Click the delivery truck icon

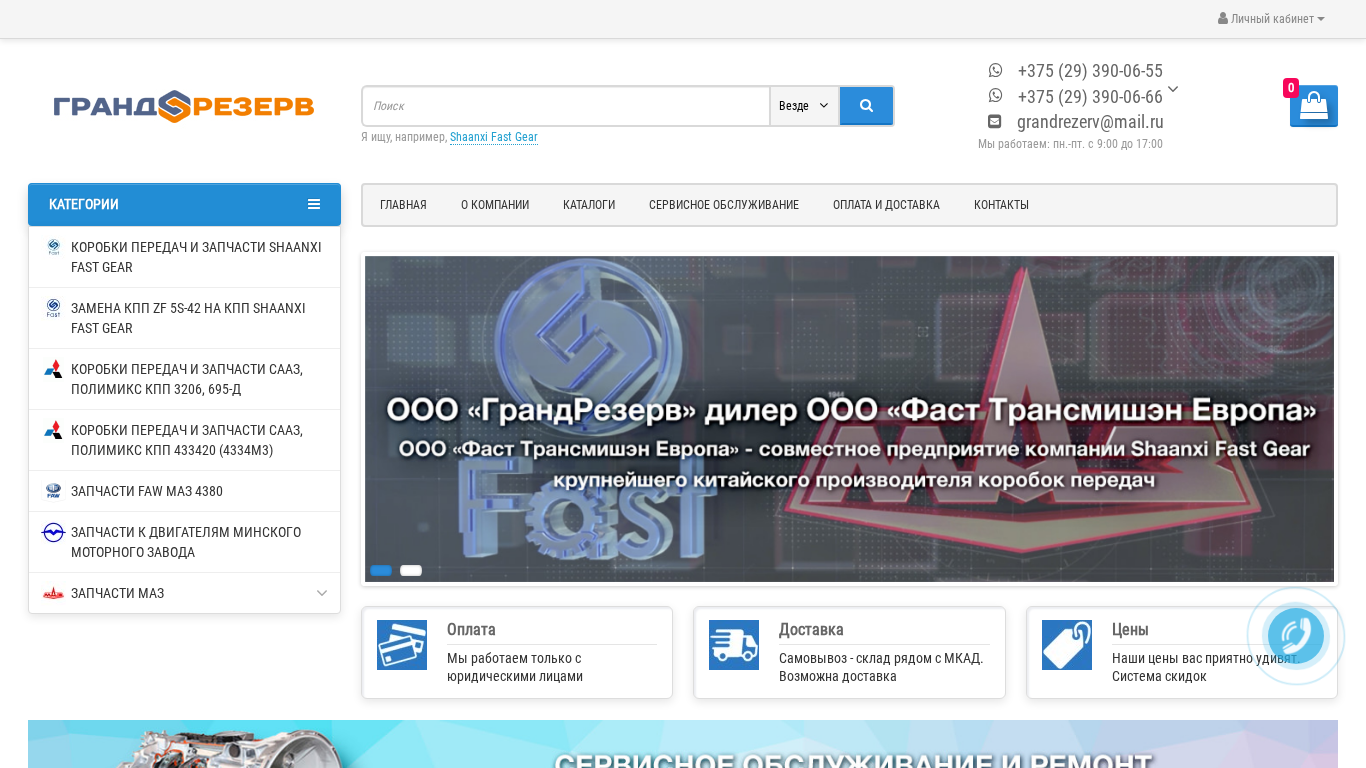pos(734,645)
